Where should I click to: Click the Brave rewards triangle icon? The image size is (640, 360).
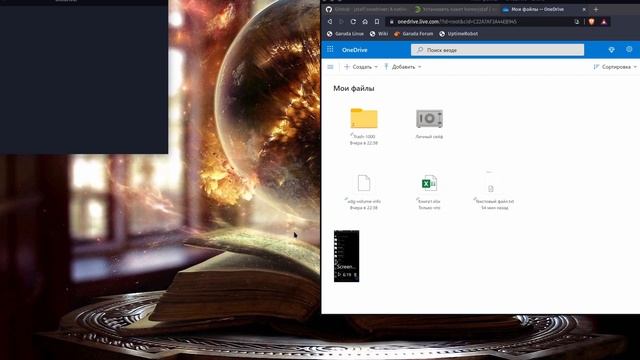(x=604, y=22)
